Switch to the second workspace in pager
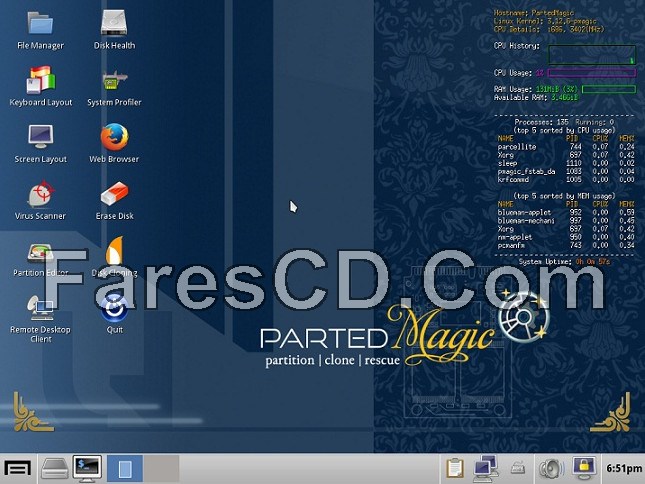The image size is (645, 484). [x=161, y=468]
